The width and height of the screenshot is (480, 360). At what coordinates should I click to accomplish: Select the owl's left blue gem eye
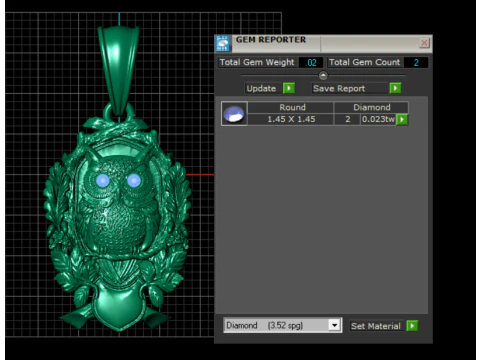[x=103, y=180]
